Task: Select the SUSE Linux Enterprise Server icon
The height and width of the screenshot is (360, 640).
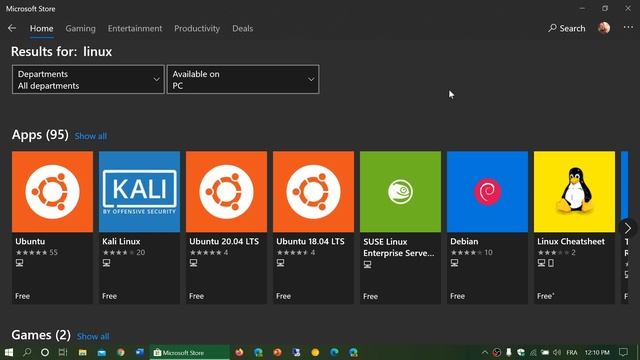Action: (x=400, y=191)
